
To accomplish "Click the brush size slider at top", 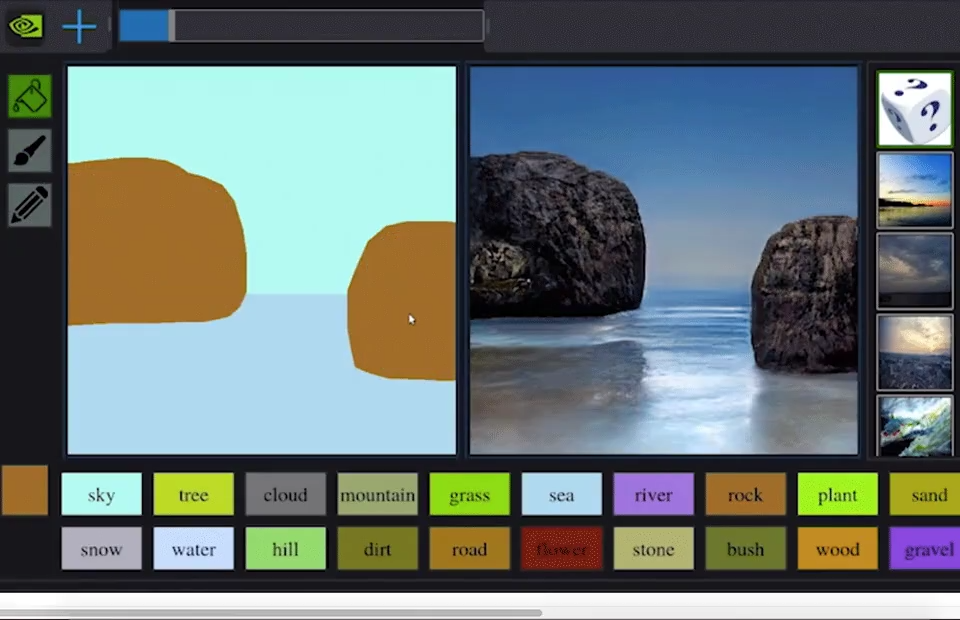I will [x=302, y=26].
